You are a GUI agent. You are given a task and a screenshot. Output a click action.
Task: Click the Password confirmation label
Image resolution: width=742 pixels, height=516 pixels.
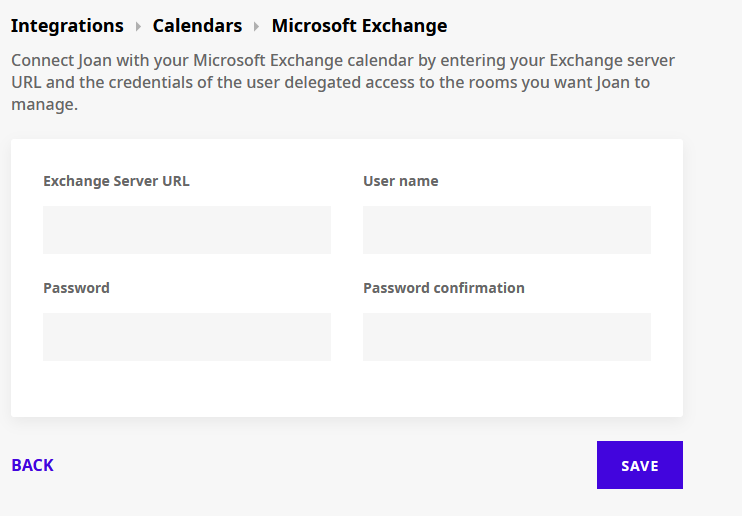click(x=444, y=288)
